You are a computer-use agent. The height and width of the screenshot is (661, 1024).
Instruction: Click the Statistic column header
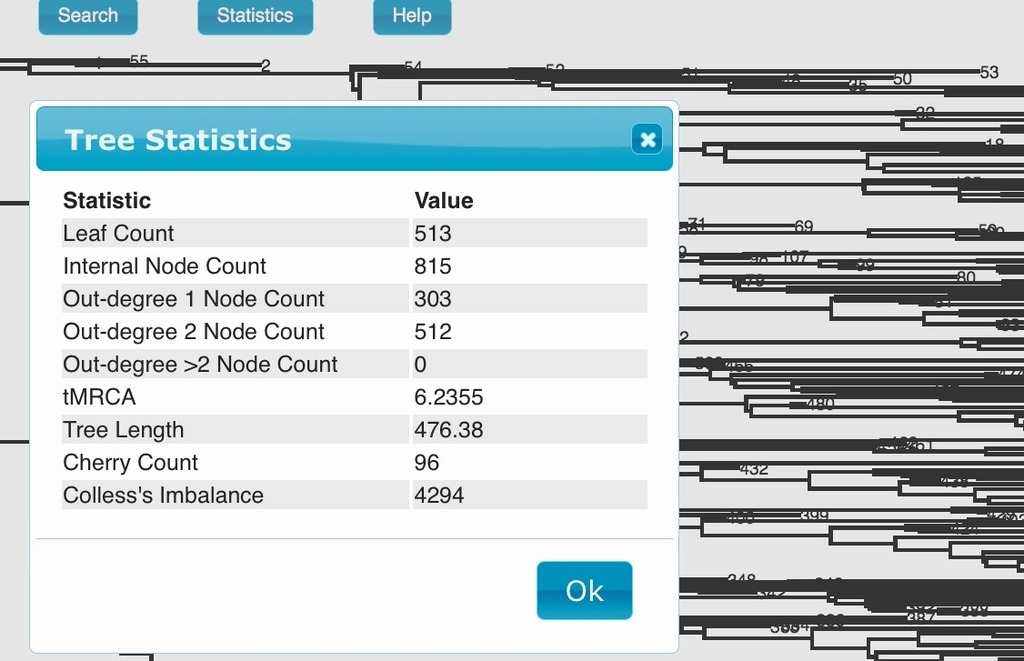[x=107, y=200]
